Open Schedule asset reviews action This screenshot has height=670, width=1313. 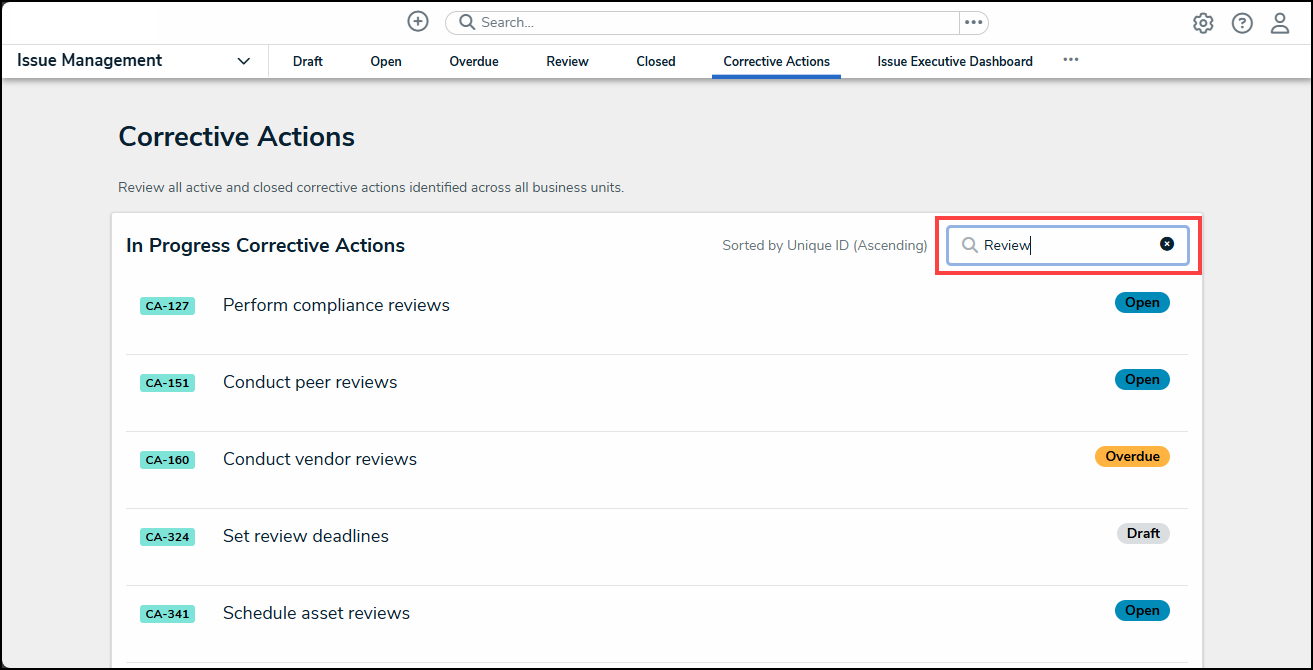pyautogui.click(x=316, y=613)
